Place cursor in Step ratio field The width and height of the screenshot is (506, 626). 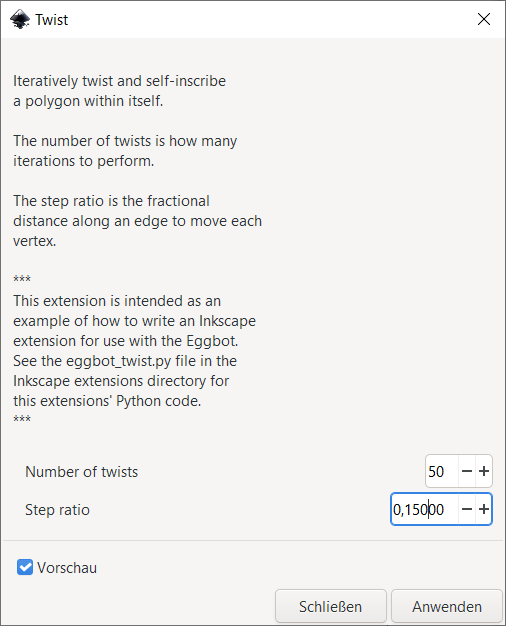click(x=424, y=509)
